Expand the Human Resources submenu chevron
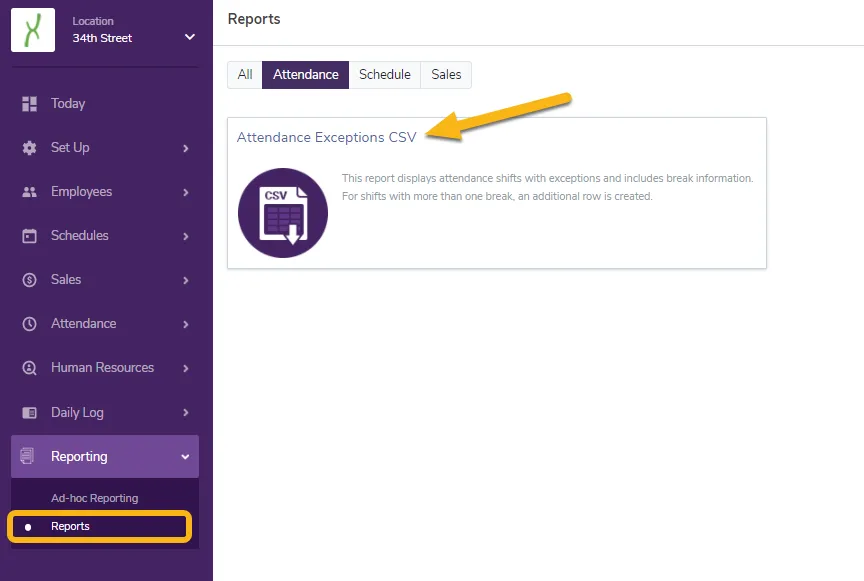Screen dimensions: 864x581 pyautogui.click(x=186, y=368)
